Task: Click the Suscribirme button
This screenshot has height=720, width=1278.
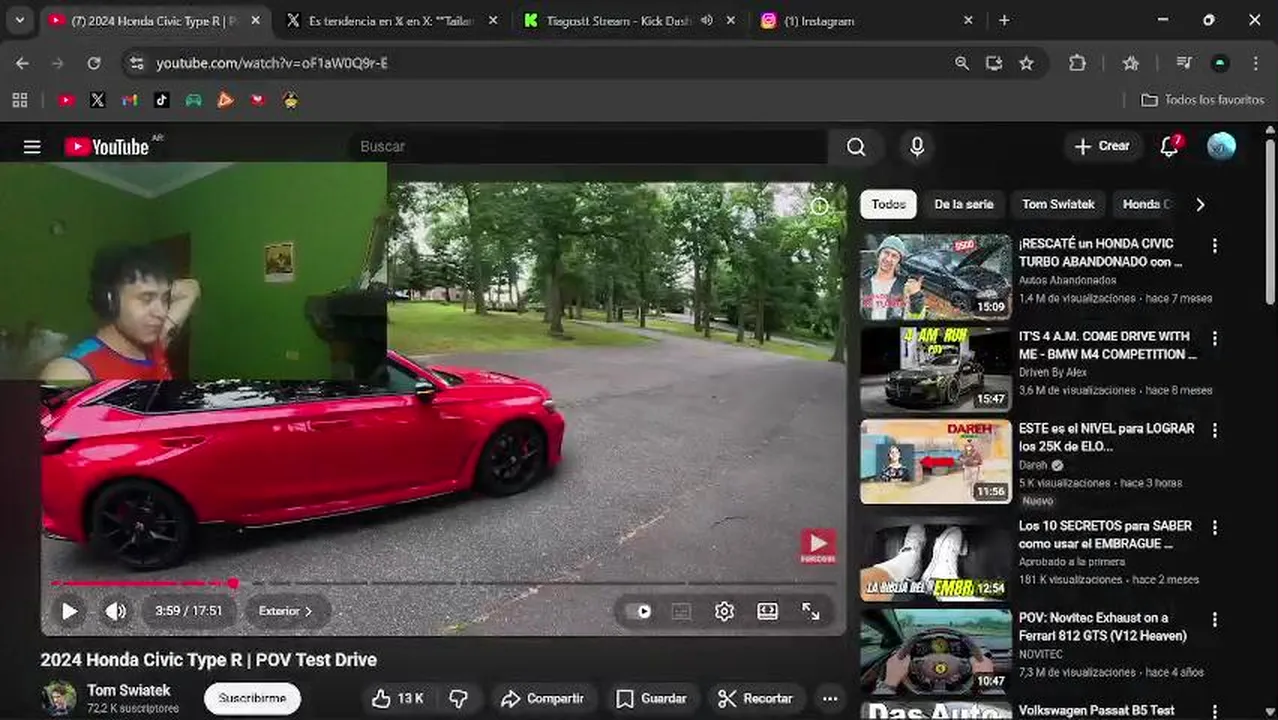Action: (252, 698)
